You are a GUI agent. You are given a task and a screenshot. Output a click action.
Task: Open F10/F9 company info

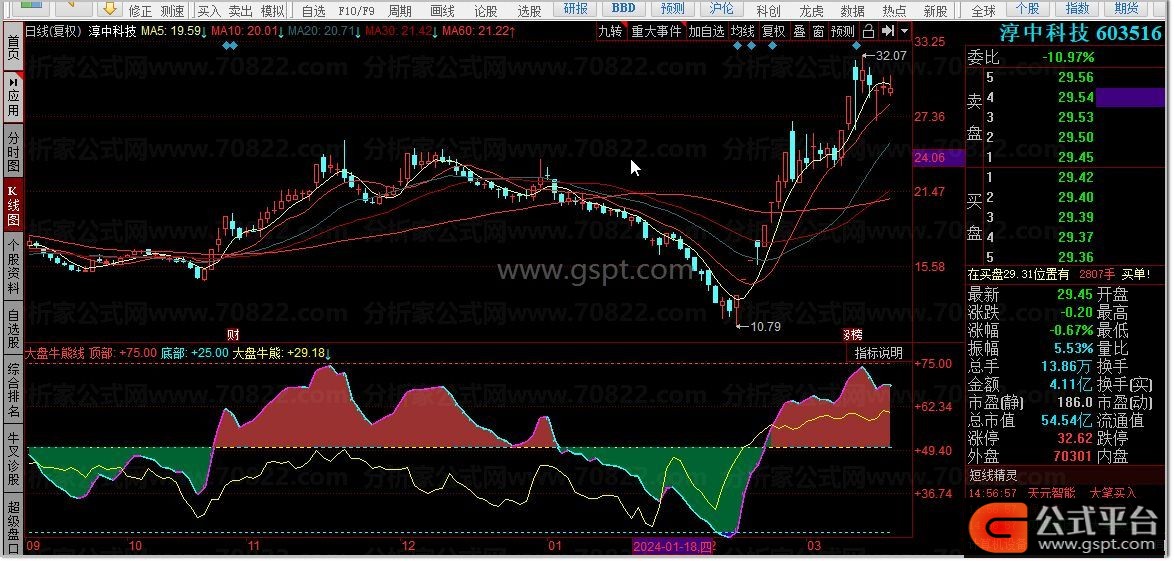356,10
